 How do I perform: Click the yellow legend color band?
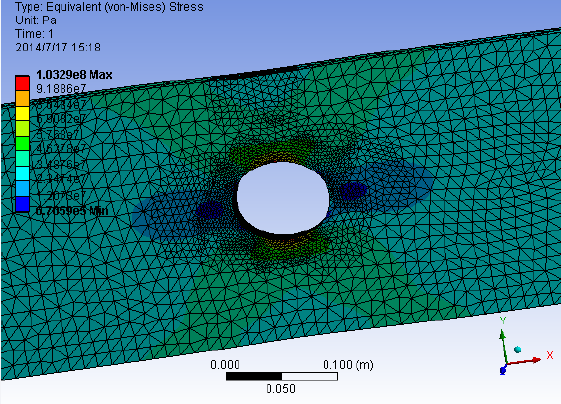click(22, 113)
